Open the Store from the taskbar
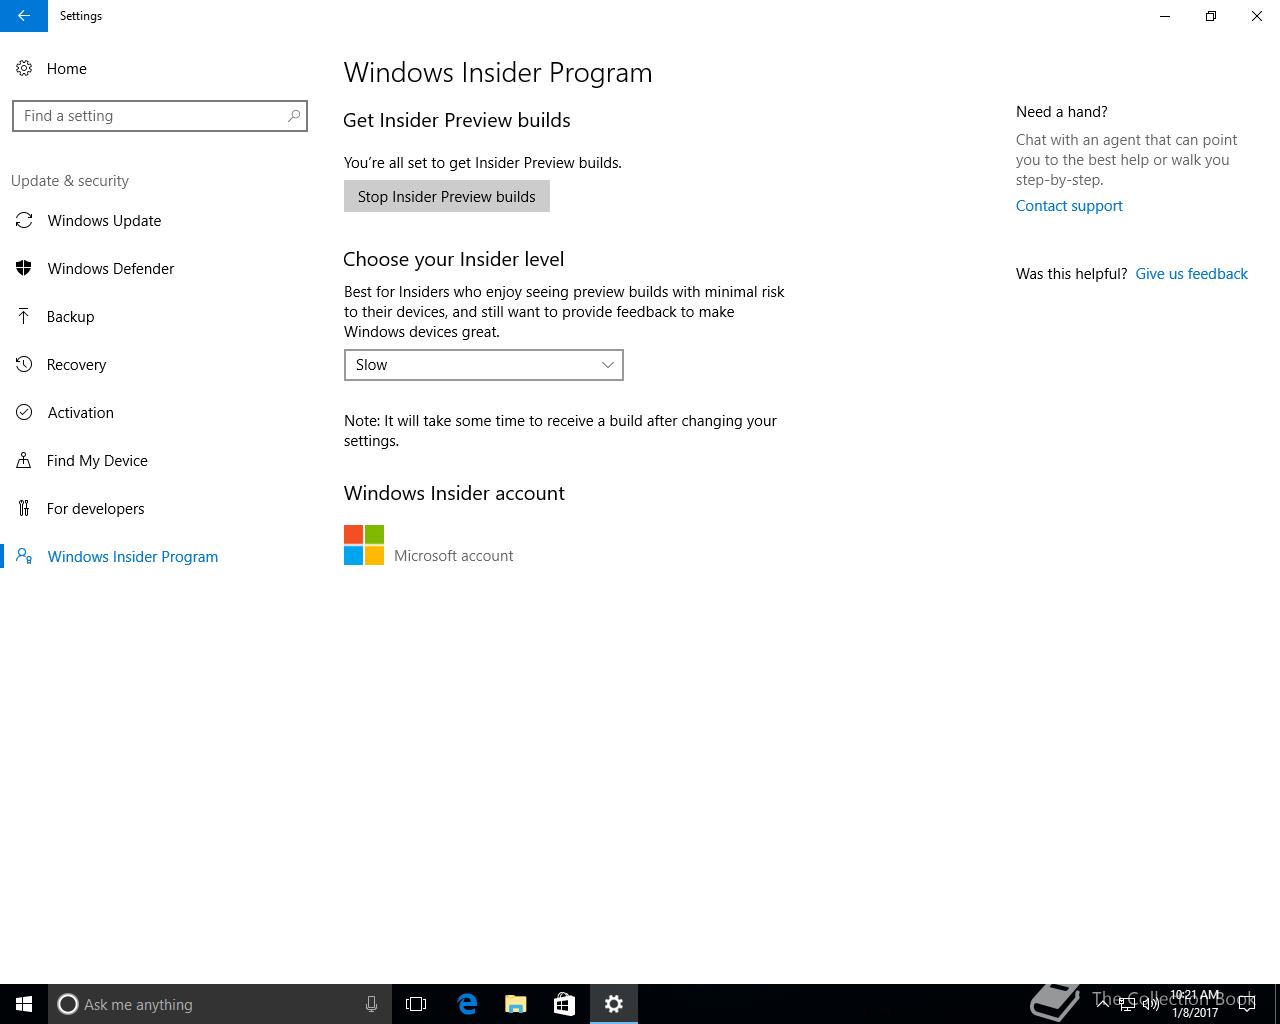This screenshot has width=1280, height=1024. coord(564,1004)
